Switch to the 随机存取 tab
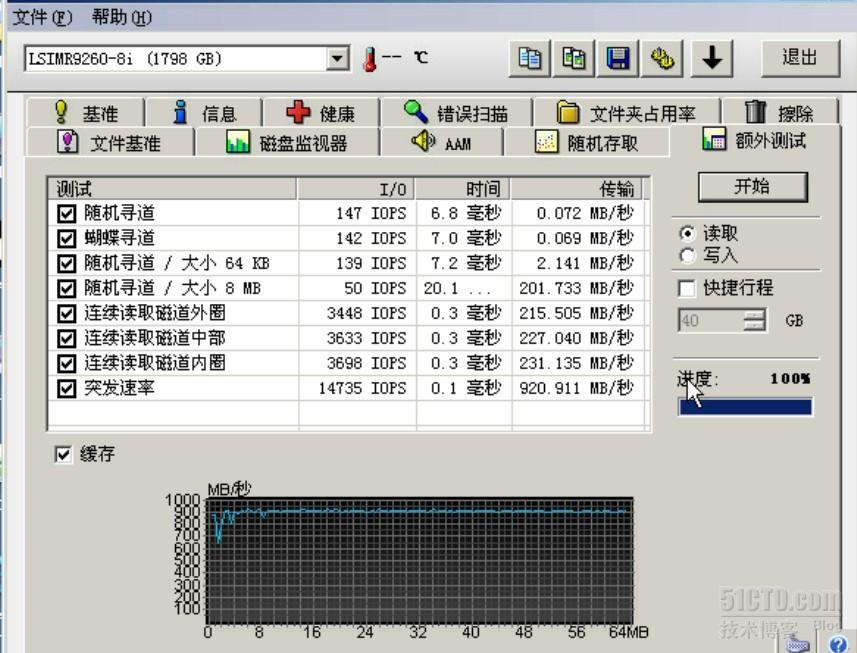The width and height of the screenshot is (857, 653). click(587, 143)
